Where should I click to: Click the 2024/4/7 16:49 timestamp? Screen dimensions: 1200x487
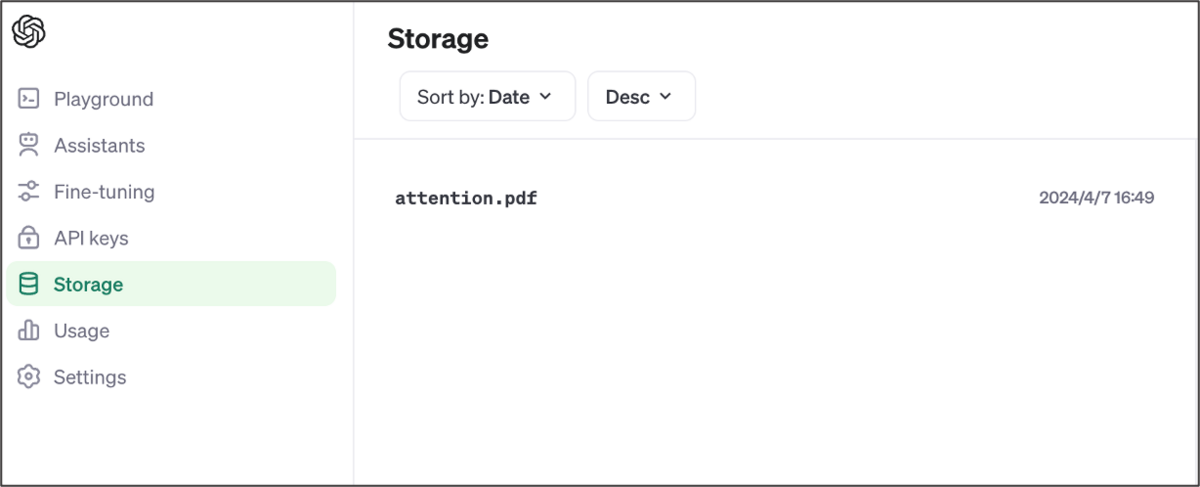[1096, 198]
